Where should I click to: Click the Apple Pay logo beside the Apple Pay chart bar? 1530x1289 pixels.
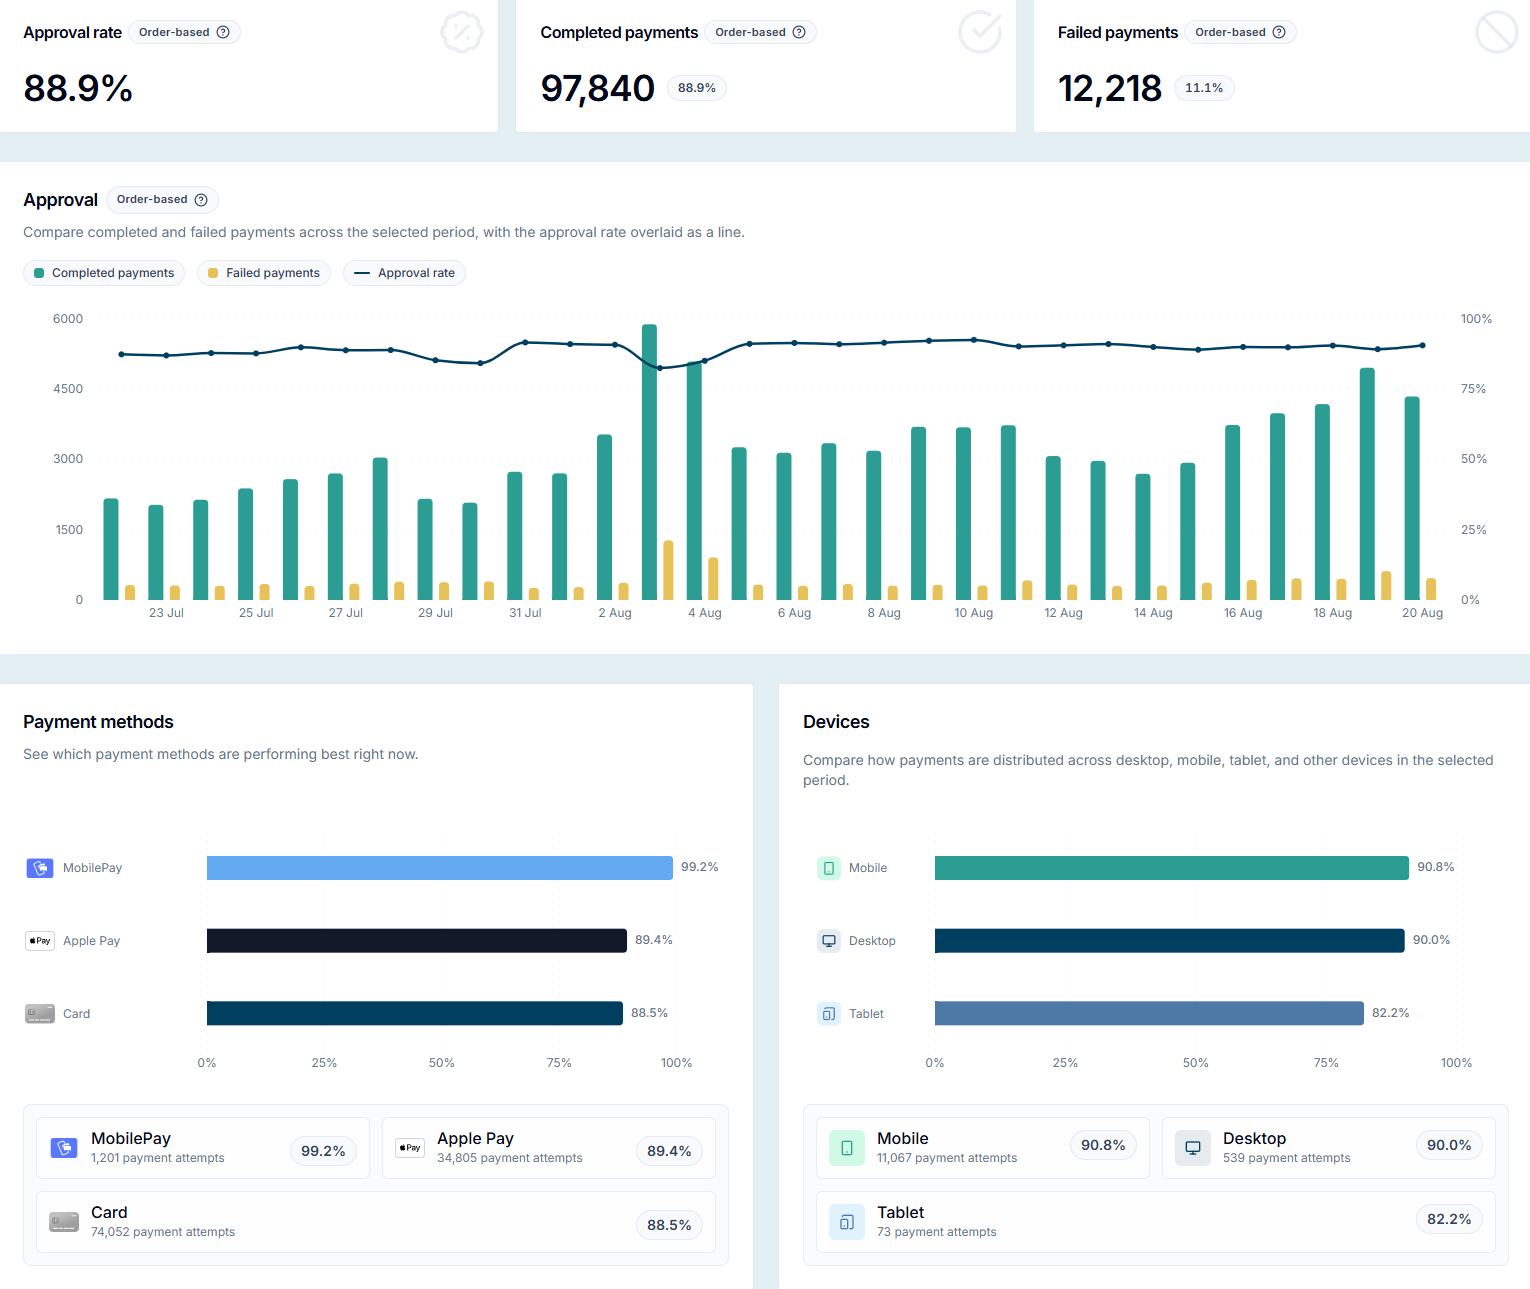40,941
